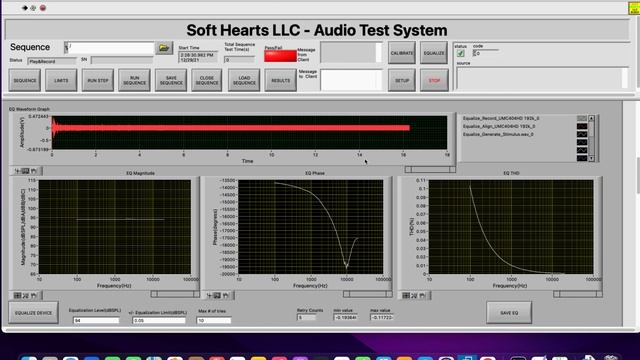Click the Retry Counts field

(307, 317)
